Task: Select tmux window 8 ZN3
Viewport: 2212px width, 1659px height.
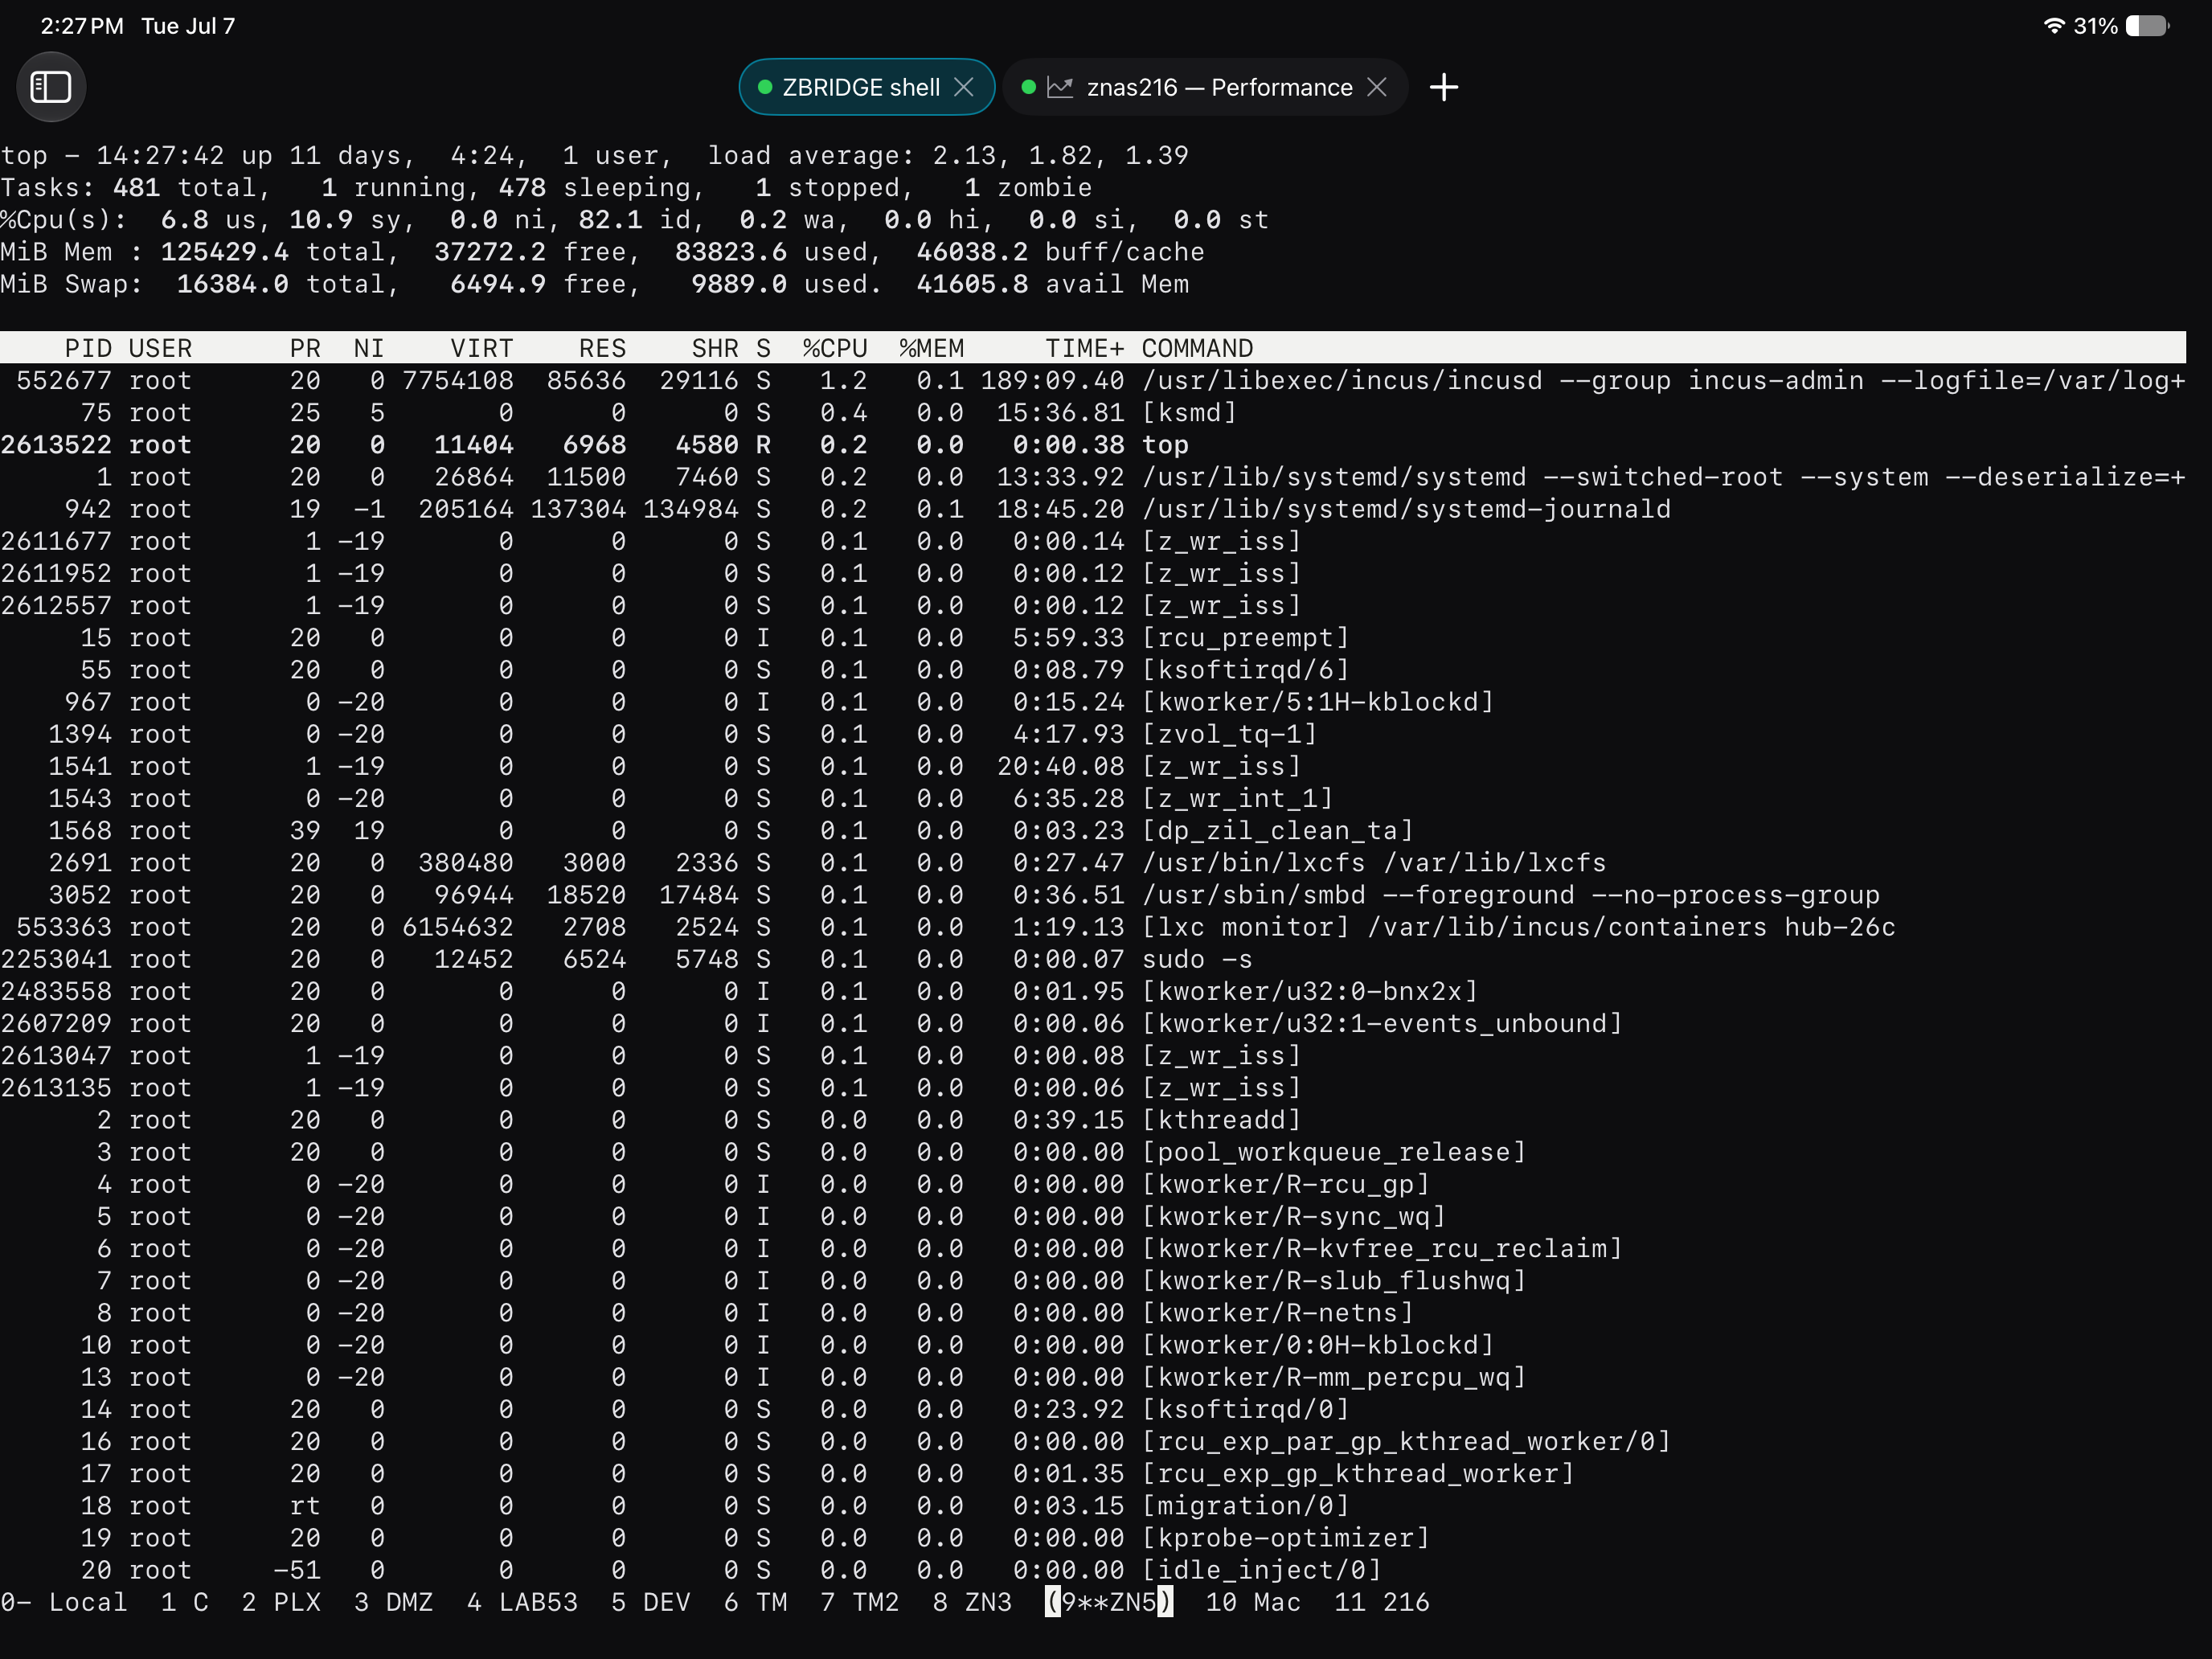Action: point(972,1602)
